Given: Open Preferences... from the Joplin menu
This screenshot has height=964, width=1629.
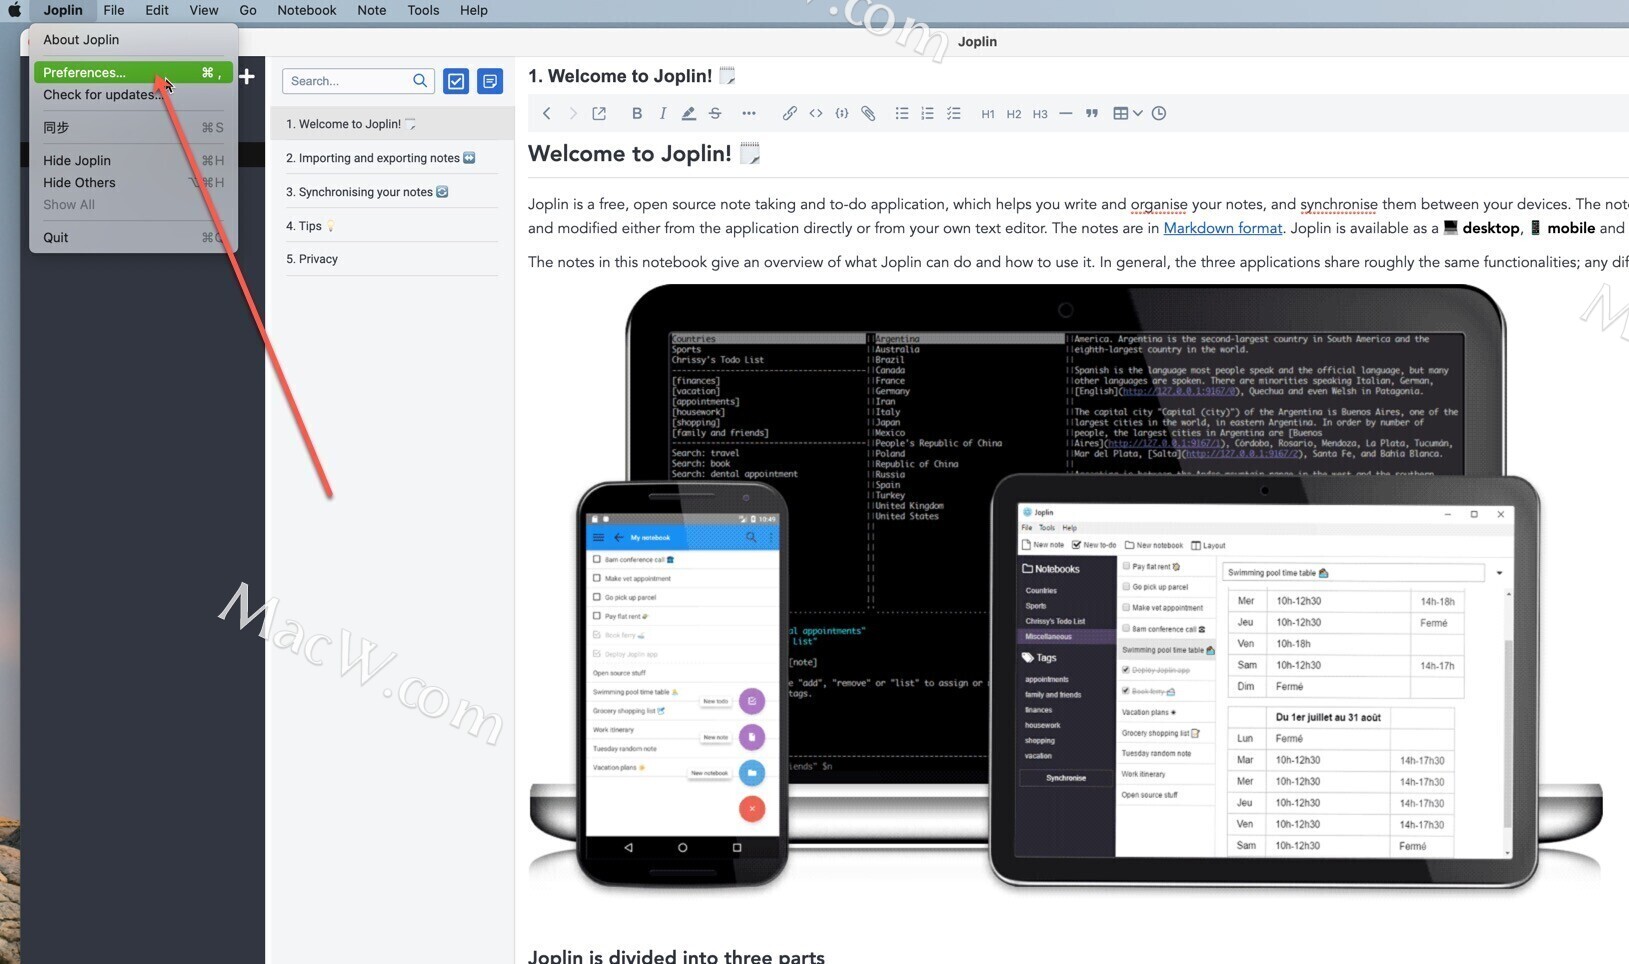Looking at the screenshot, I should click(x=133, y=72).
